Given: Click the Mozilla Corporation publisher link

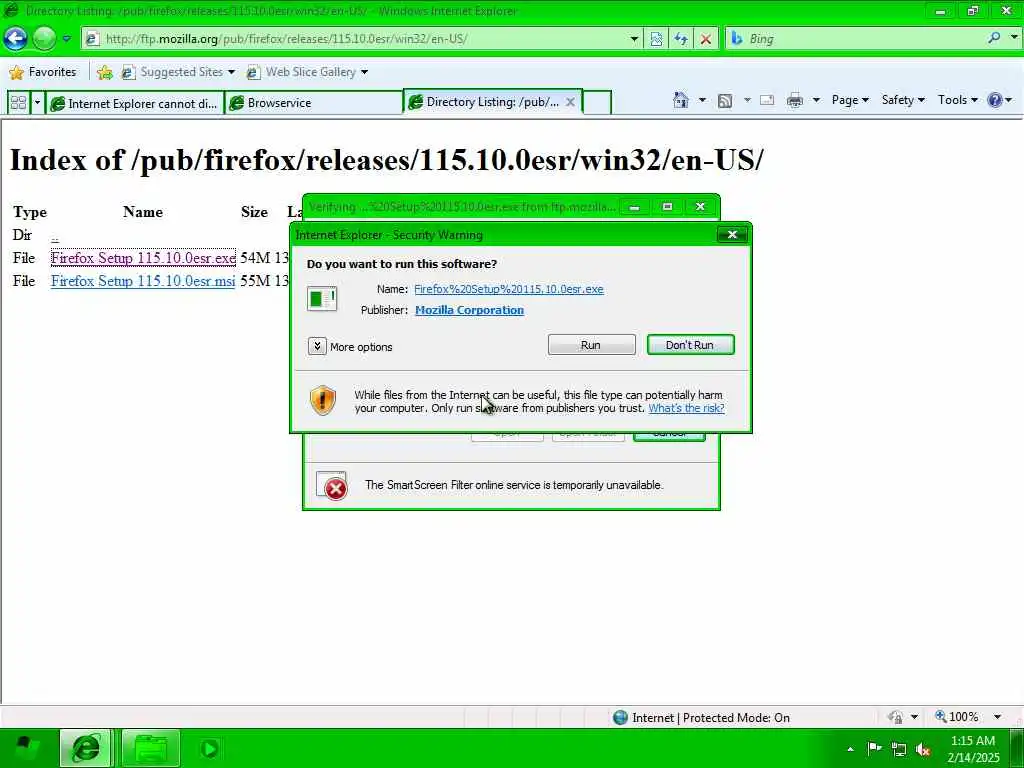Looking at the screenshot, I should pyautogui.click(x=470, y=310).
